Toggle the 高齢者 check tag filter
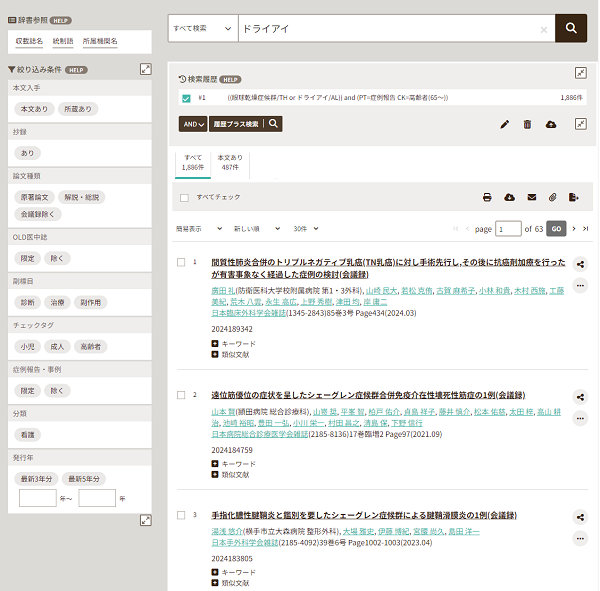This screenshot has height=591, width=600. point(91,346)
